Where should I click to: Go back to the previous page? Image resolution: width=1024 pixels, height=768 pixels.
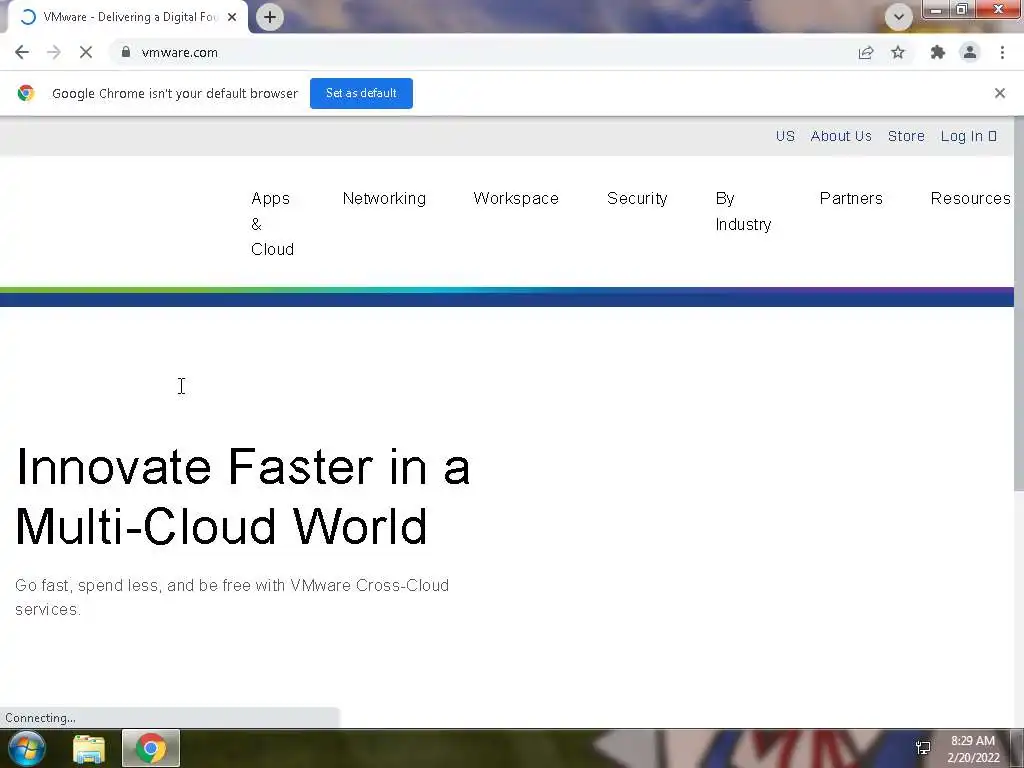22,52
